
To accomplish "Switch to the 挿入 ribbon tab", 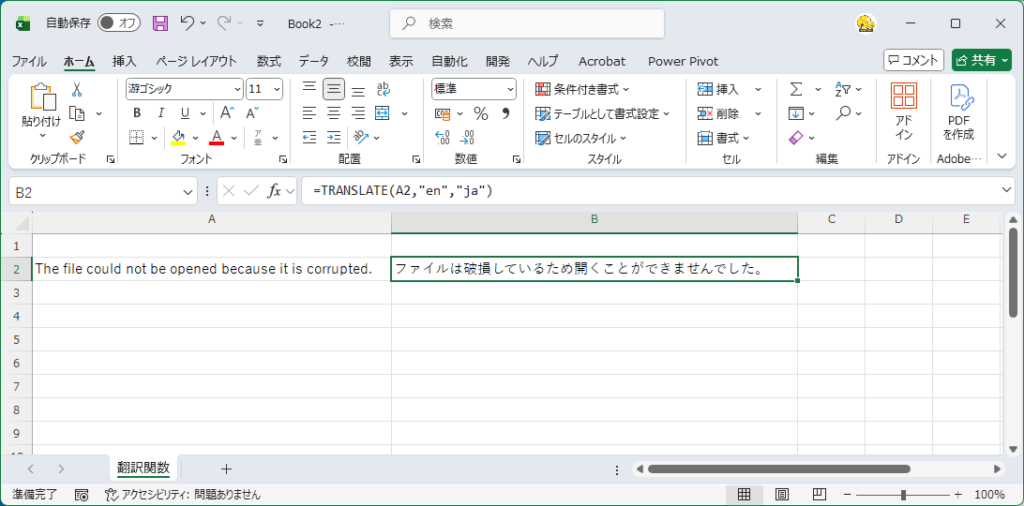I will pyautogui.click(x=124, y=61).
